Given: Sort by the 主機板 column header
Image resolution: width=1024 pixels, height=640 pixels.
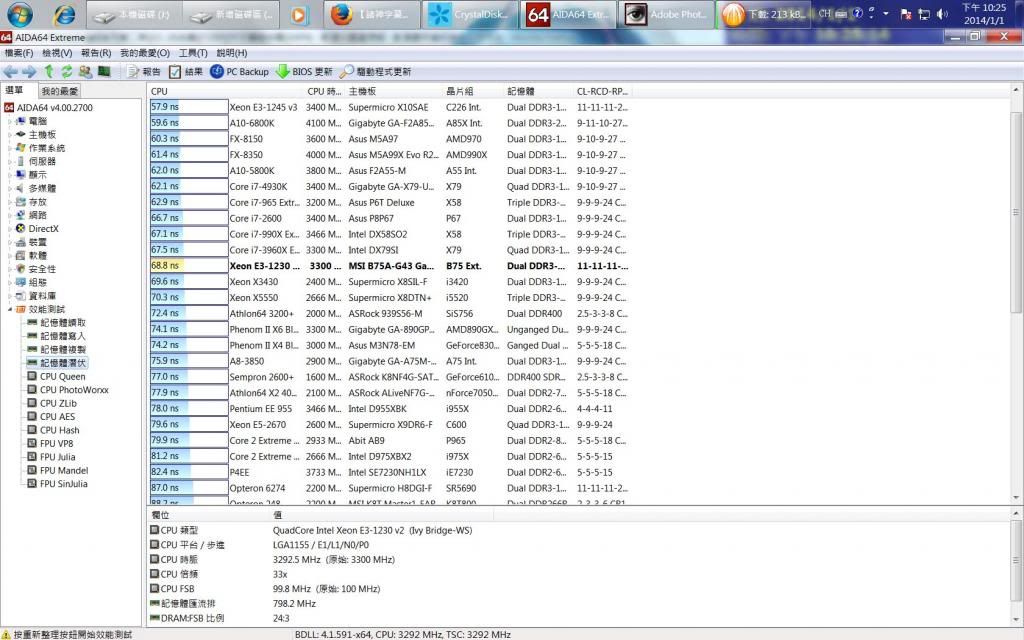Looking at the screenshot, I should (x=394, y=91).
